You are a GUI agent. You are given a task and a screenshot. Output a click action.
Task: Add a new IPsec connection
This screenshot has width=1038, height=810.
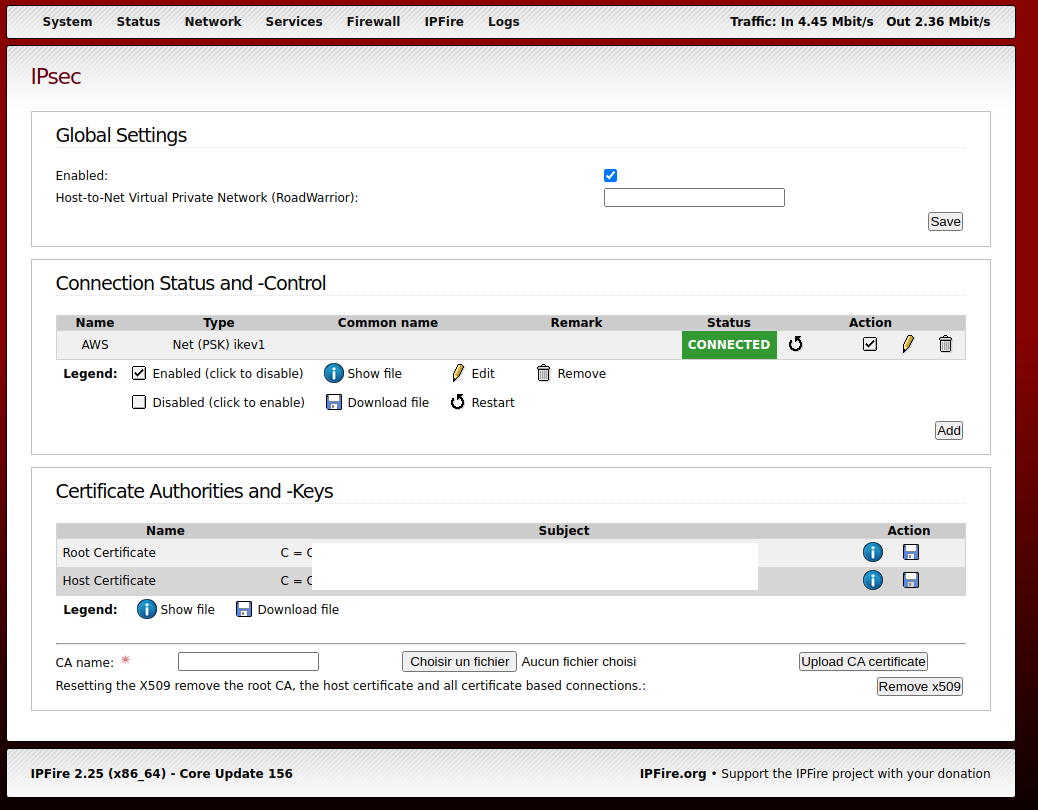[x=949, y=431]
